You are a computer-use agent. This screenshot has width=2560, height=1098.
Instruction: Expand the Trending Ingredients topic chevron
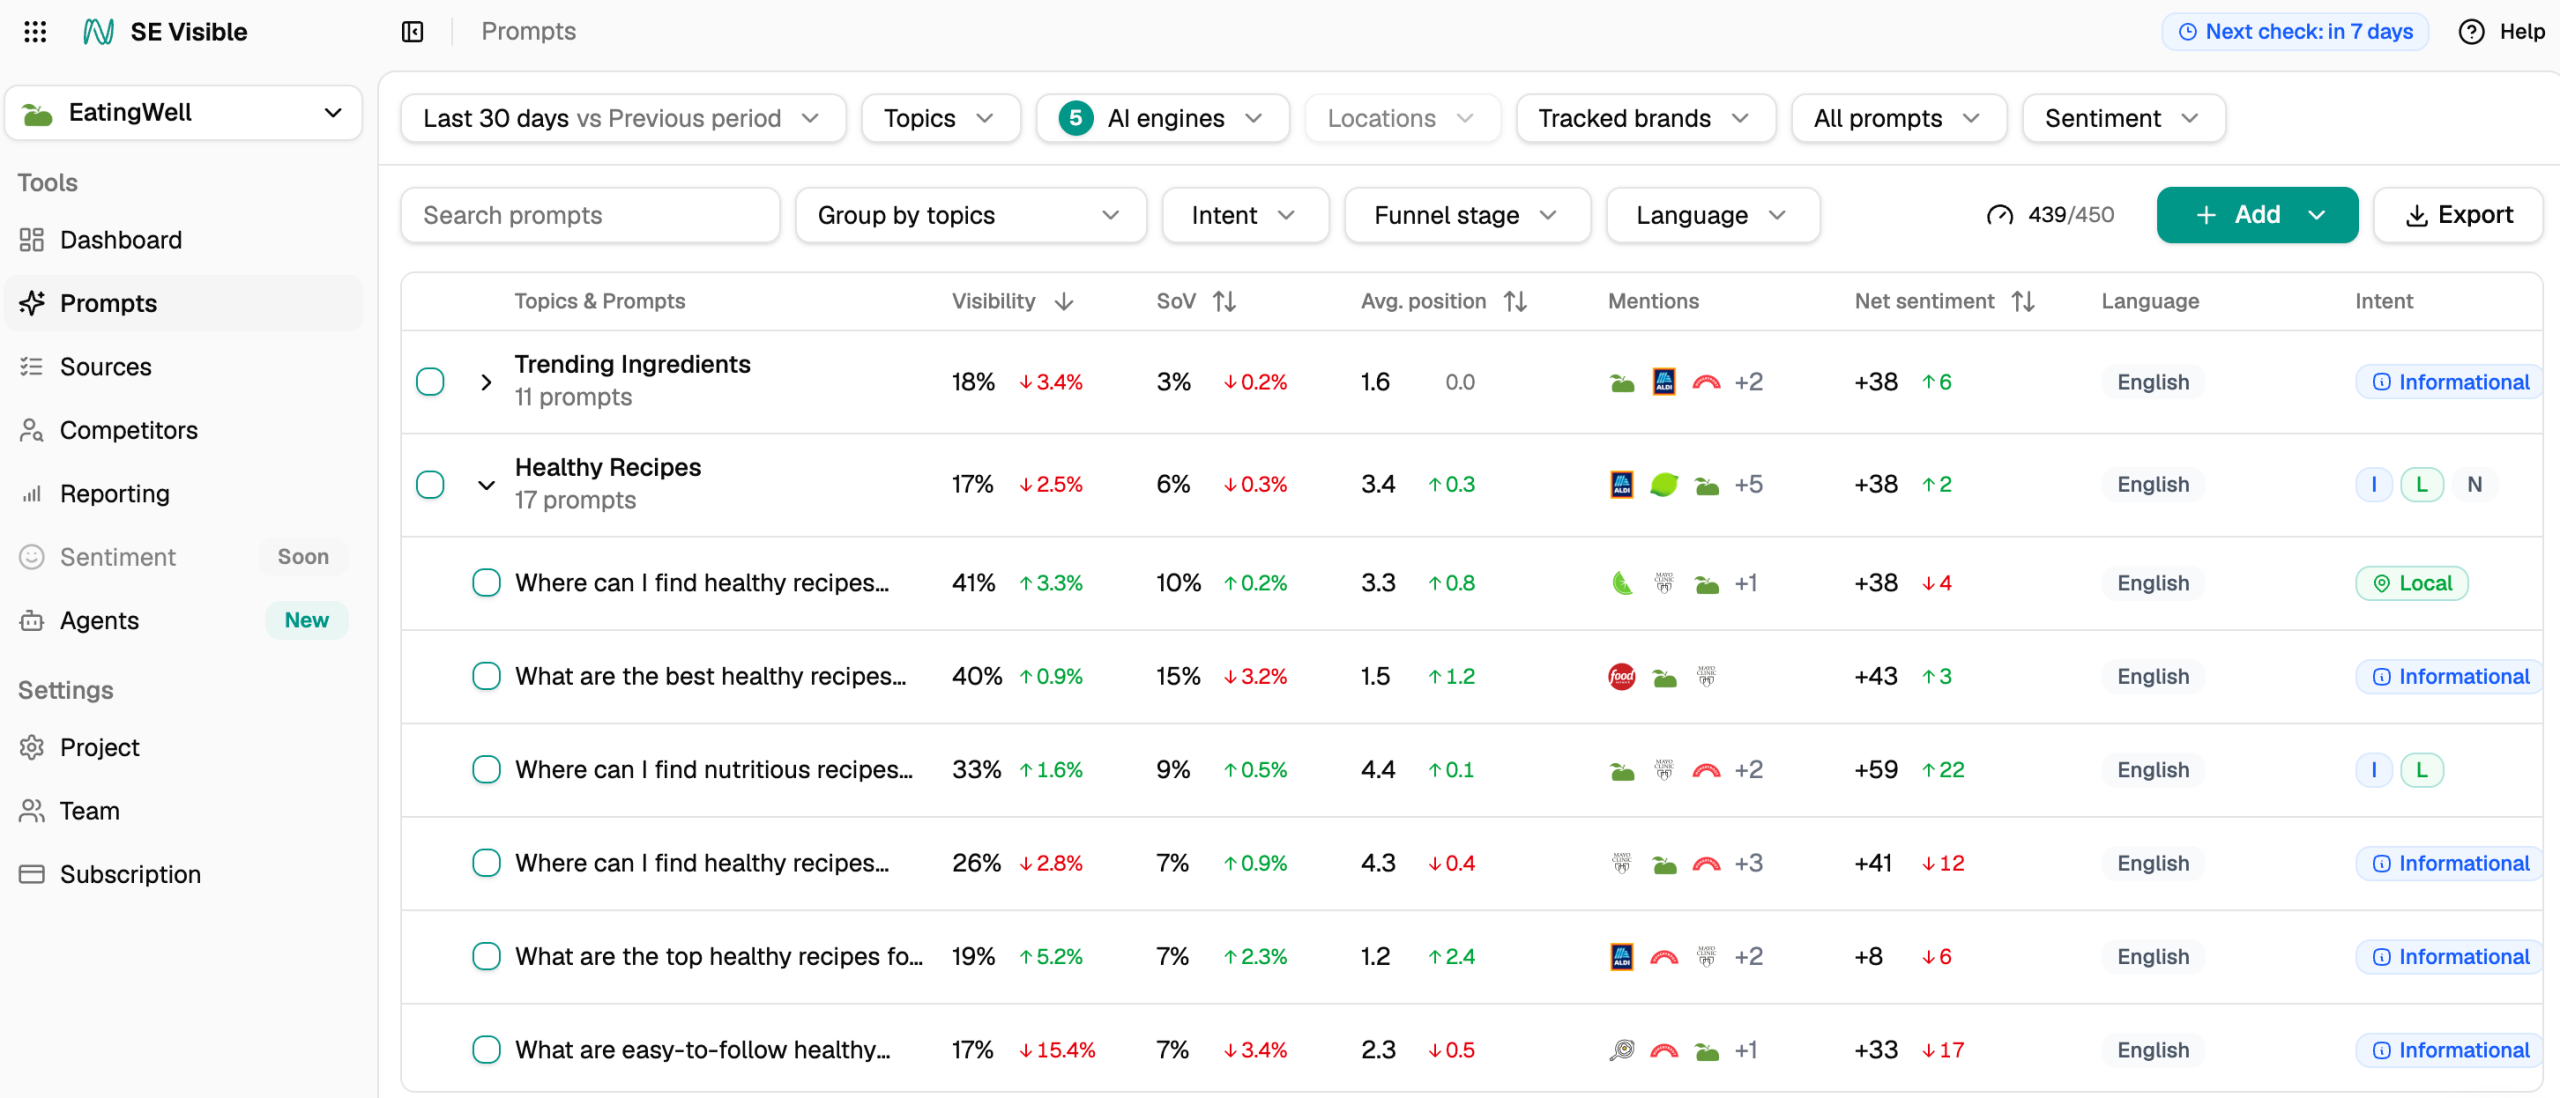pyautogui.click(x=486, y=382)
